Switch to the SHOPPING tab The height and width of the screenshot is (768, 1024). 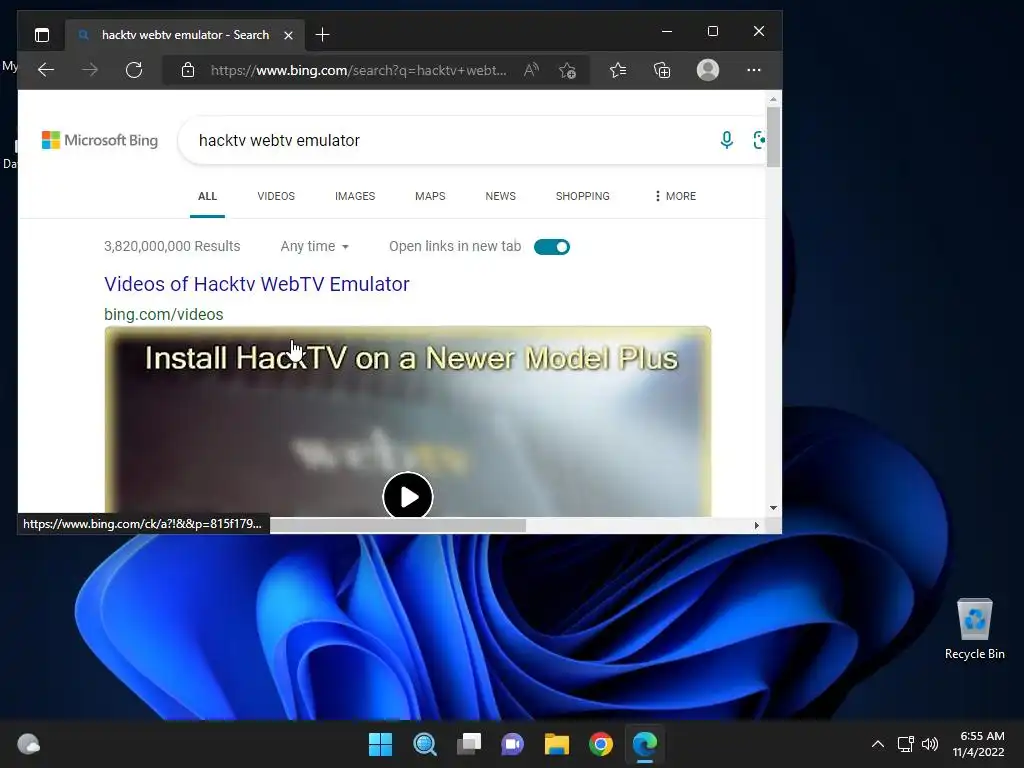[x=583, y=196]
